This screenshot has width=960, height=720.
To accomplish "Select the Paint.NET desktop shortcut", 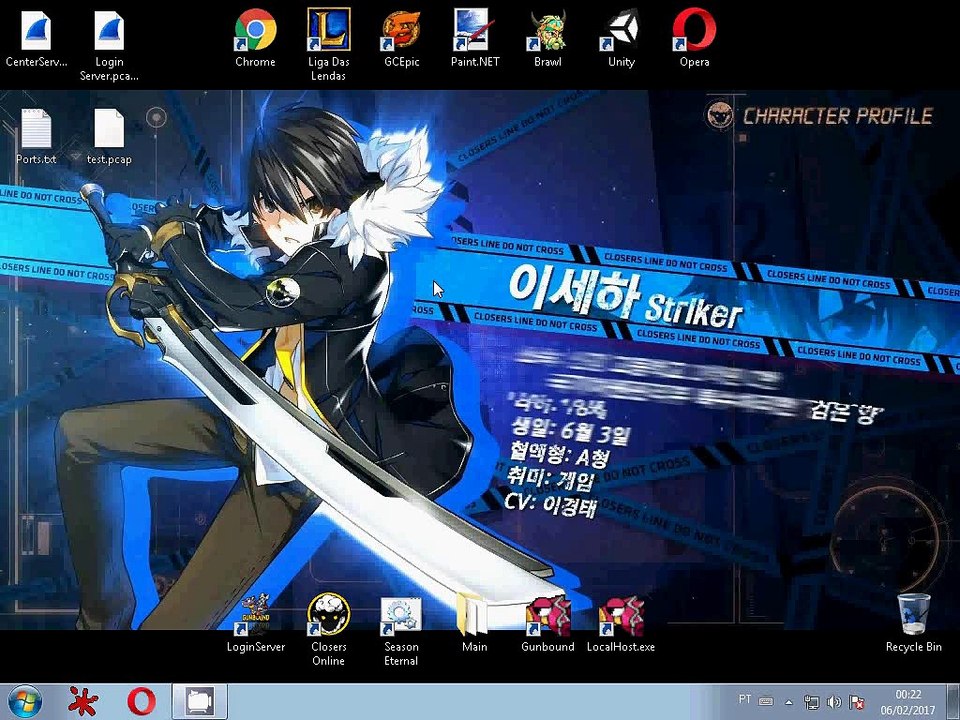I will 475,39.
